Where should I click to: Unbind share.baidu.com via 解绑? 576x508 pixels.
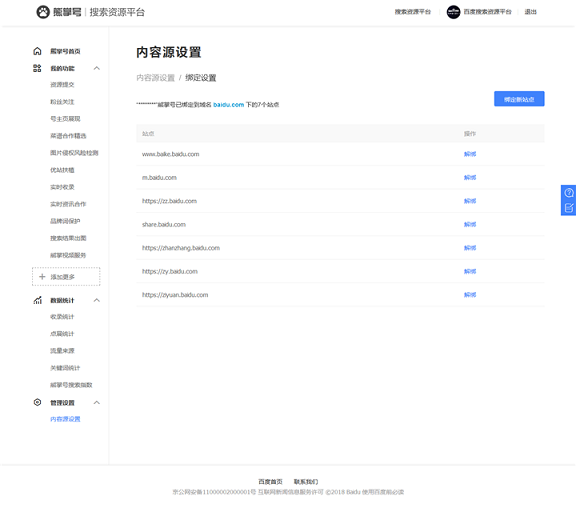(x=470, y=224)
